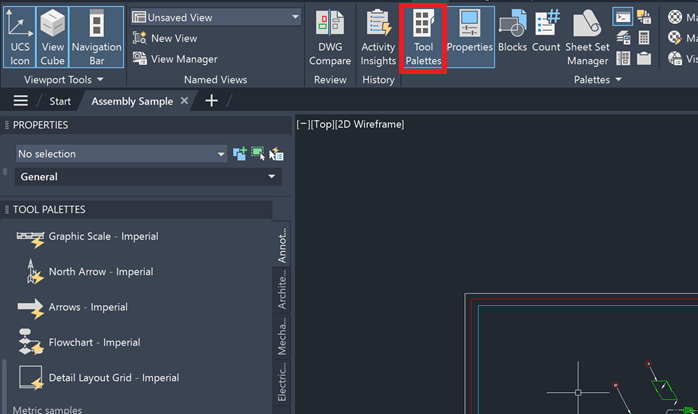698x414 pixels.
Task: Open View Manager
Action: (175, 59)
